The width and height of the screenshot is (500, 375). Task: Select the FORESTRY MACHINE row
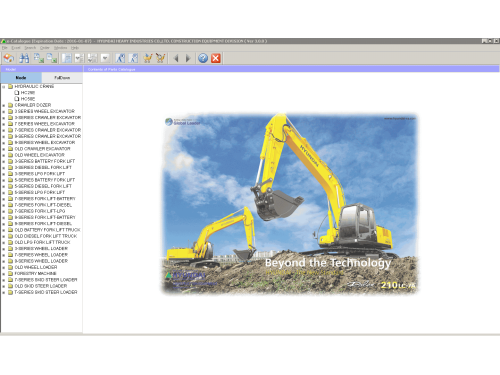pyautogui.click(x=35, y=274)
